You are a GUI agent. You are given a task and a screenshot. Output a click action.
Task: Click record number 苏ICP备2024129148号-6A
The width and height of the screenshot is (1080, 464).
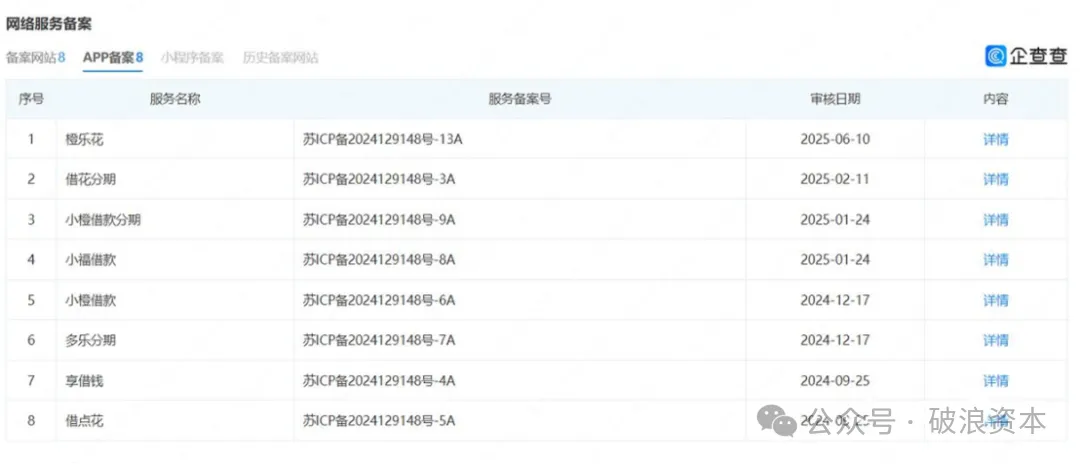380,300
